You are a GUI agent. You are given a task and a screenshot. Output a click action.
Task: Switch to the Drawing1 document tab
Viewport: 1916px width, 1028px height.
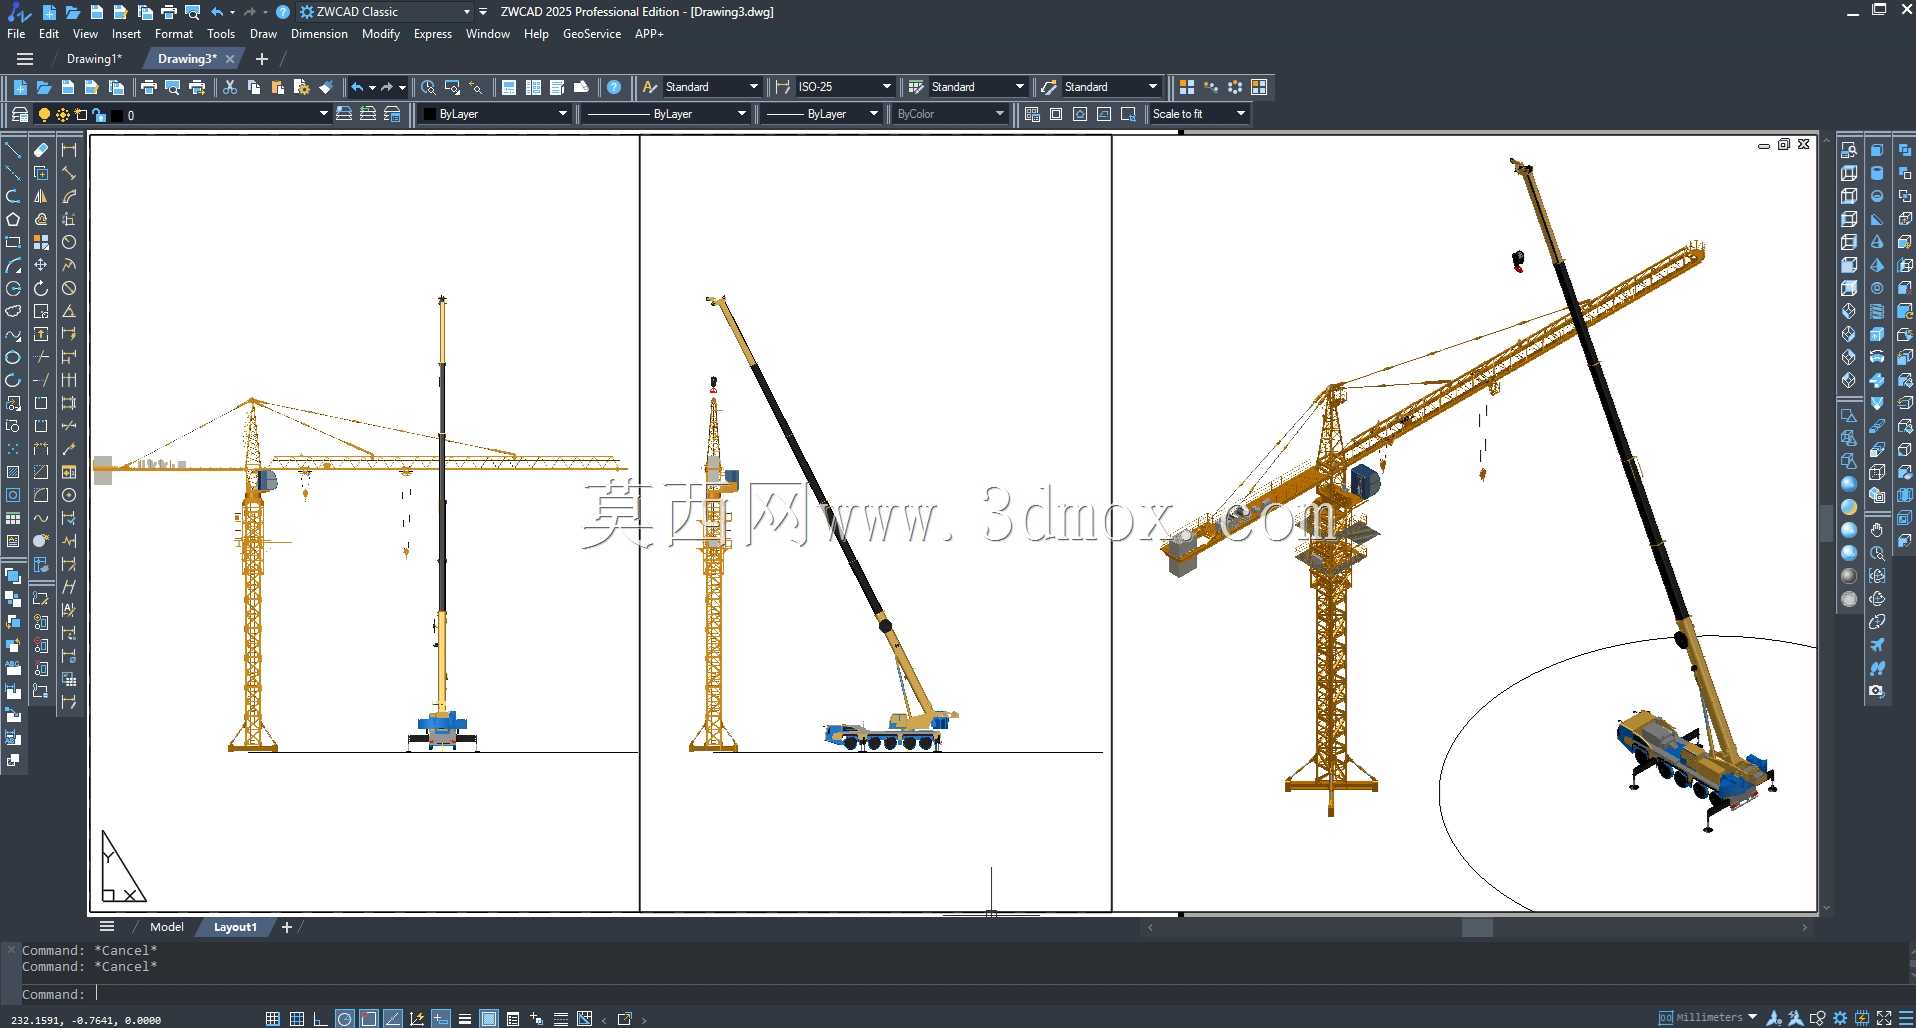coord(94,59)
